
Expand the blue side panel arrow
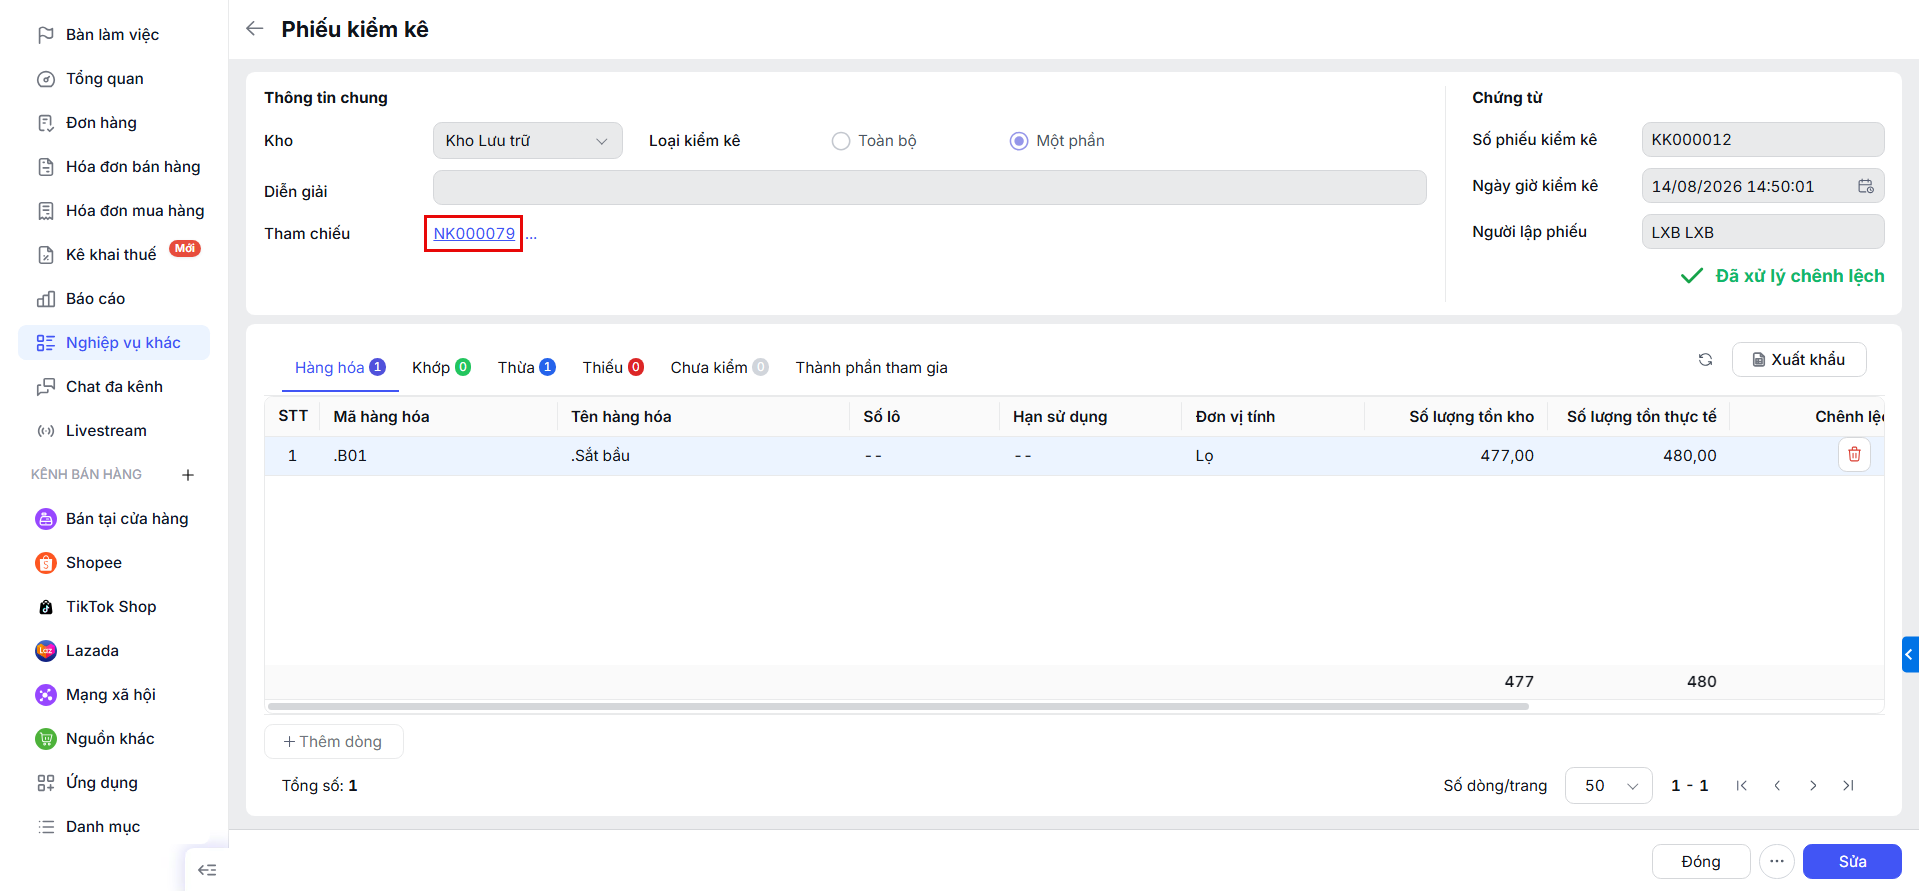click(1910, 655)
